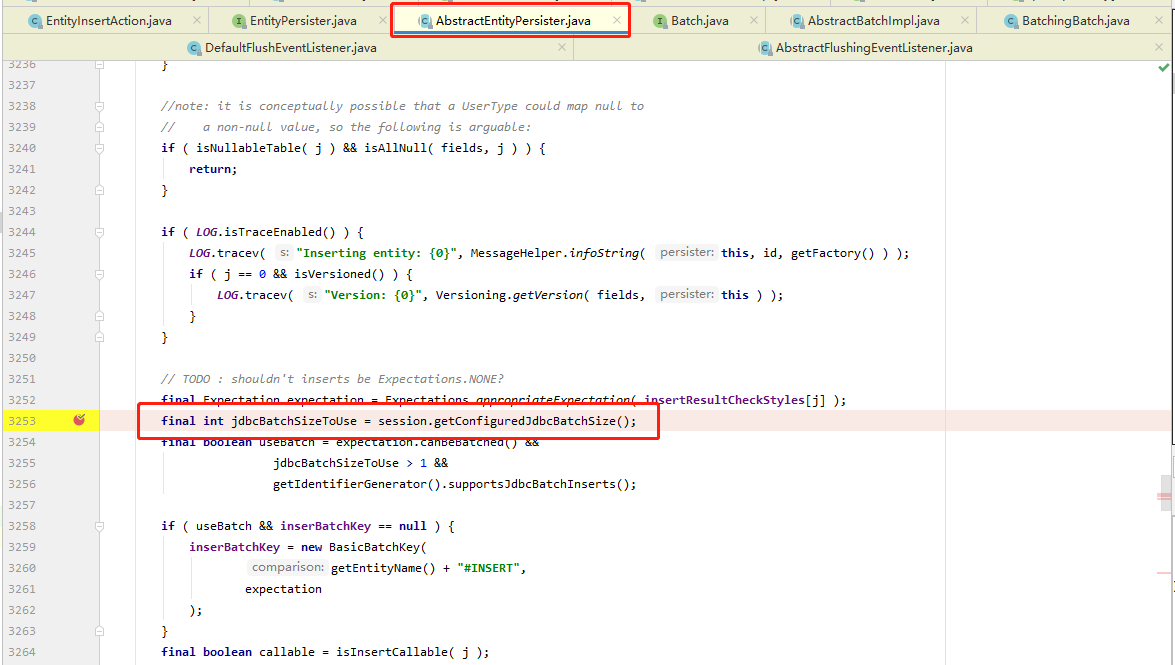This screenshot has height=665, width=1175.
Task: Open the AbstractBatchImpl.java tab
Action: click(x=873, y=21)
